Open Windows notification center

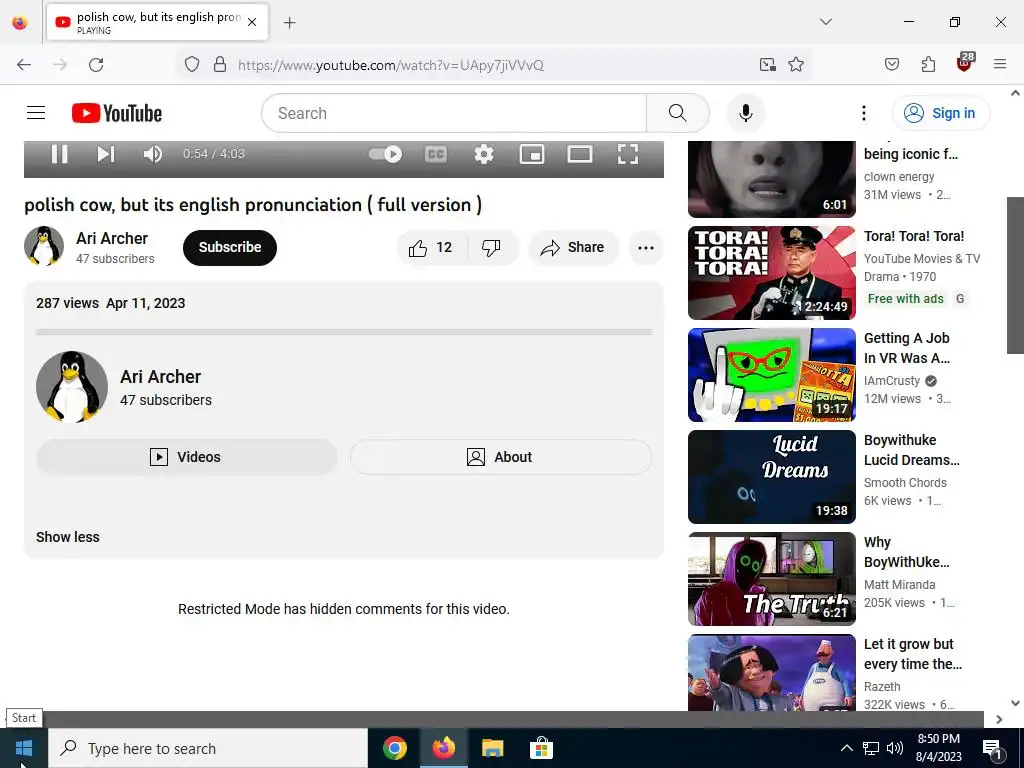(x=992, y=749)
